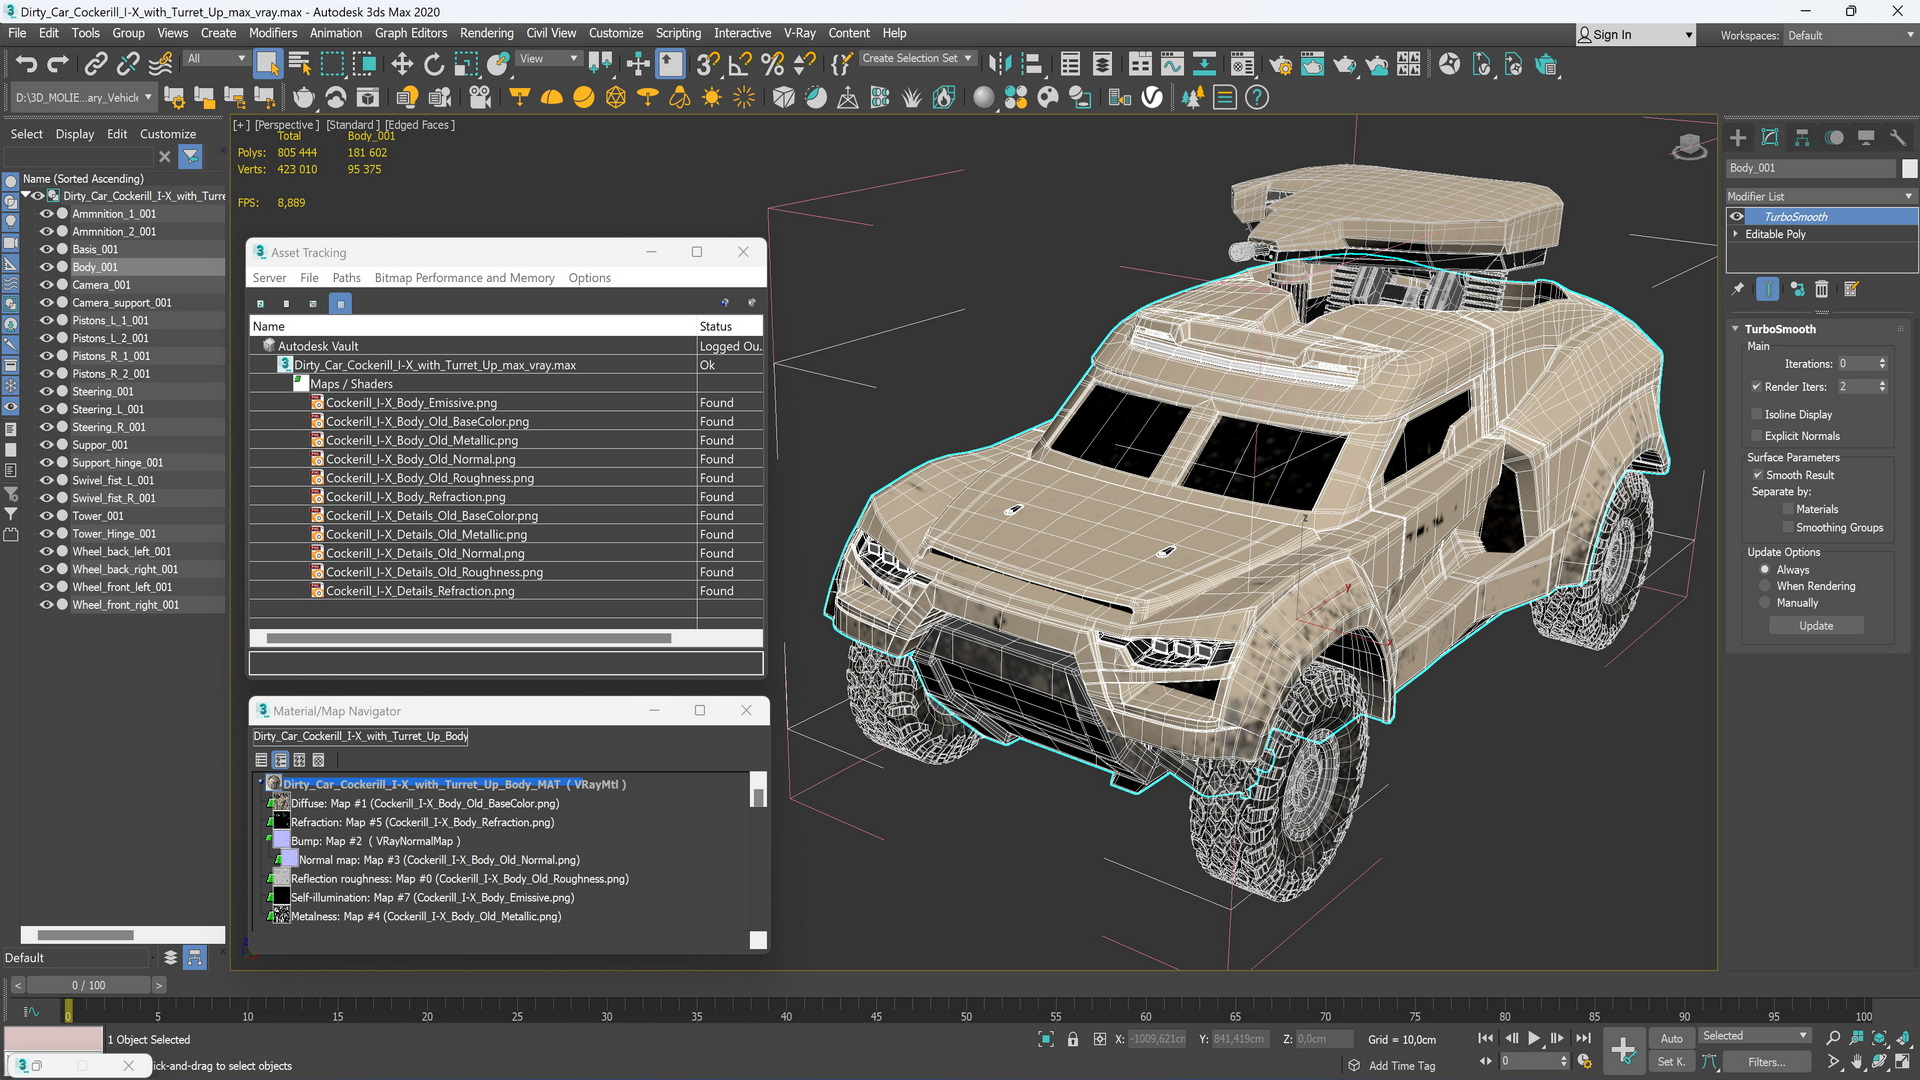Image resolution: width=1920 pixels, height=1080 pixels.
Task: Select the Select and Link chain tool
Action: pyautogui.click(x=95, y=65)
